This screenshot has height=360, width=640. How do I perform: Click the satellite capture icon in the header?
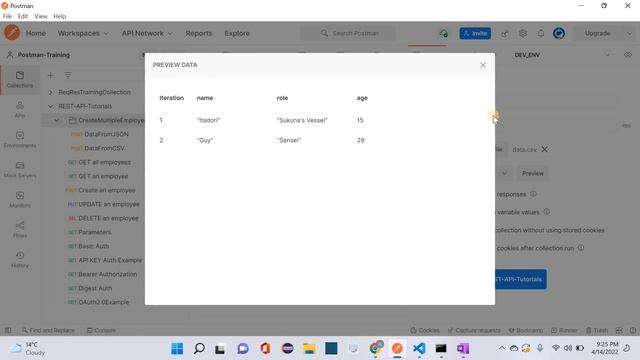(505, 33)
